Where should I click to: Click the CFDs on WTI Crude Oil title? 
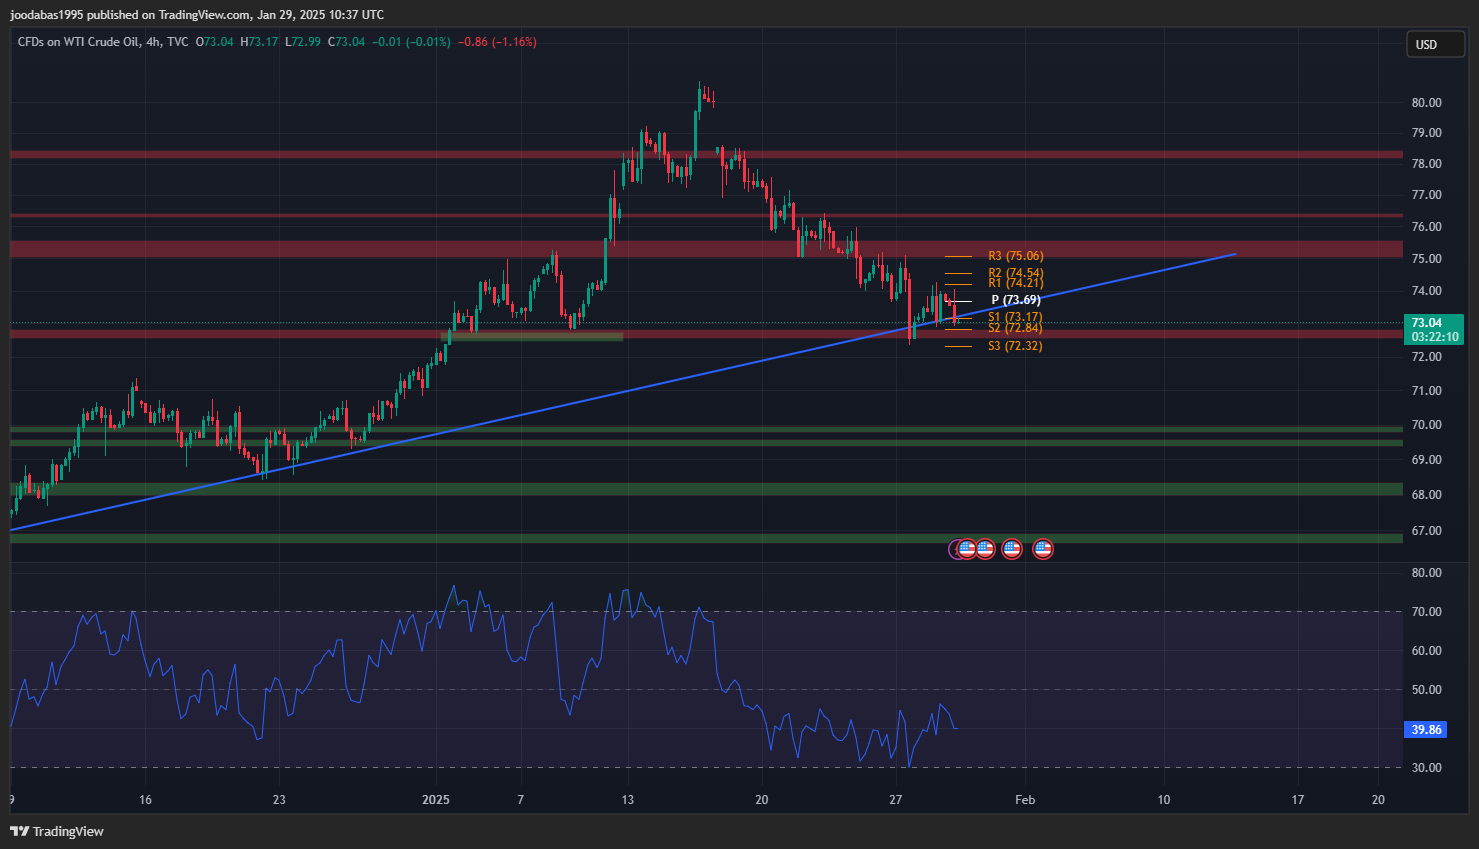79,42
